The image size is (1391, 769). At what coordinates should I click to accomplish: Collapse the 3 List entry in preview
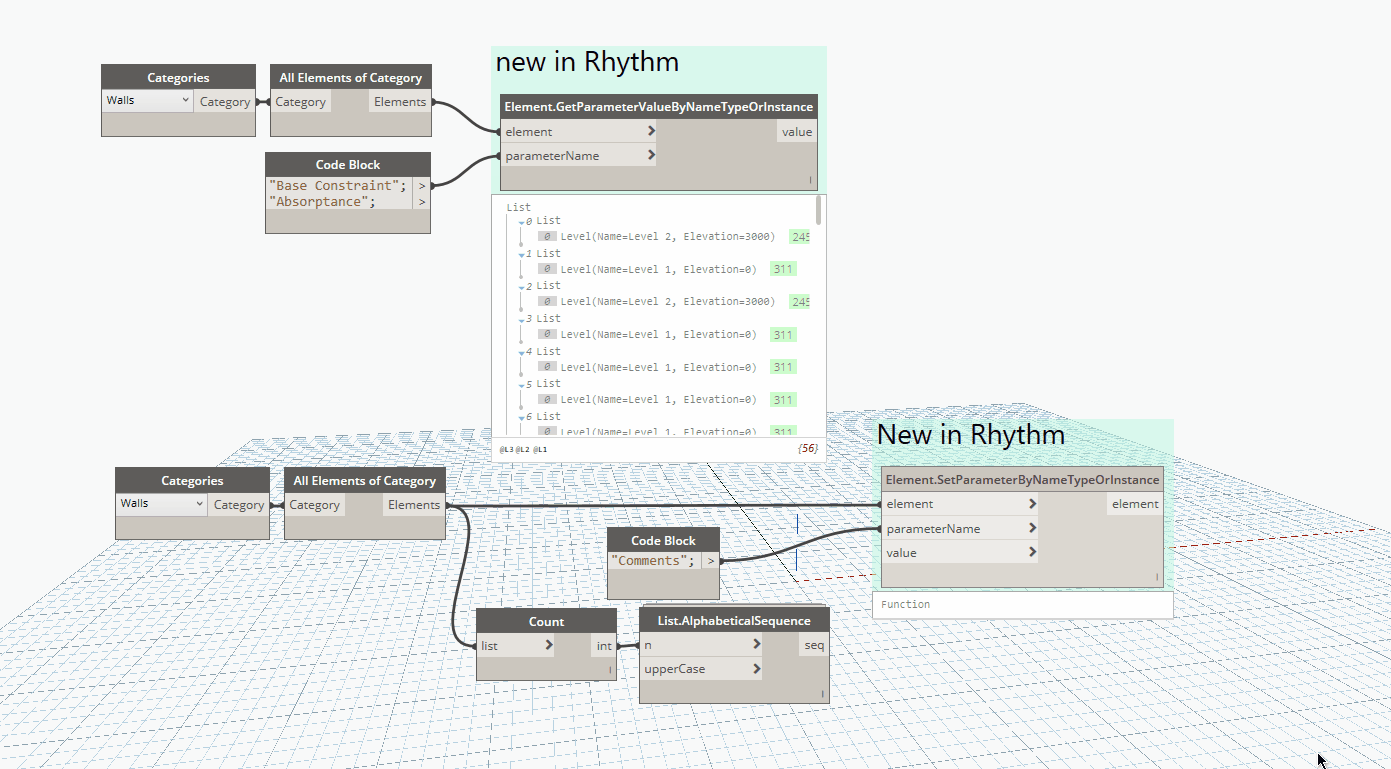tap(522, 319)
